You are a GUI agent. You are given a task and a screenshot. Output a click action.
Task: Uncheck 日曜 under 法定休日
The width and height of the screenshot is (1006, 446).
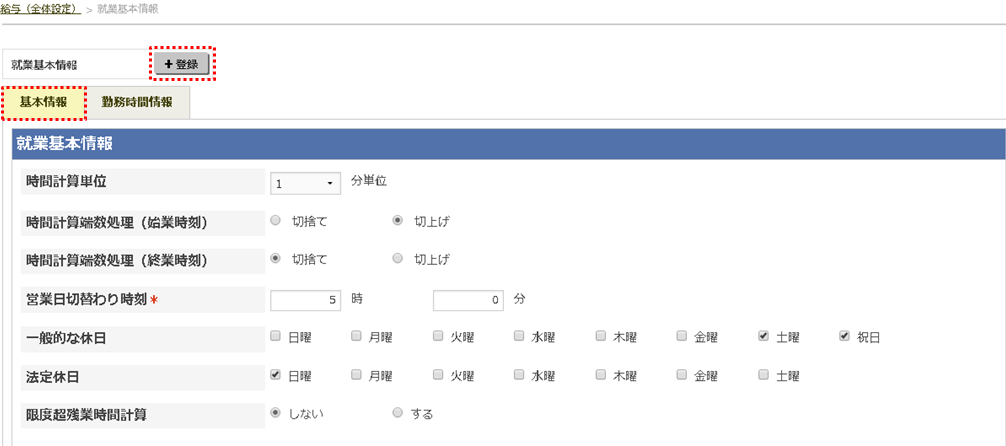pos(276,375)
